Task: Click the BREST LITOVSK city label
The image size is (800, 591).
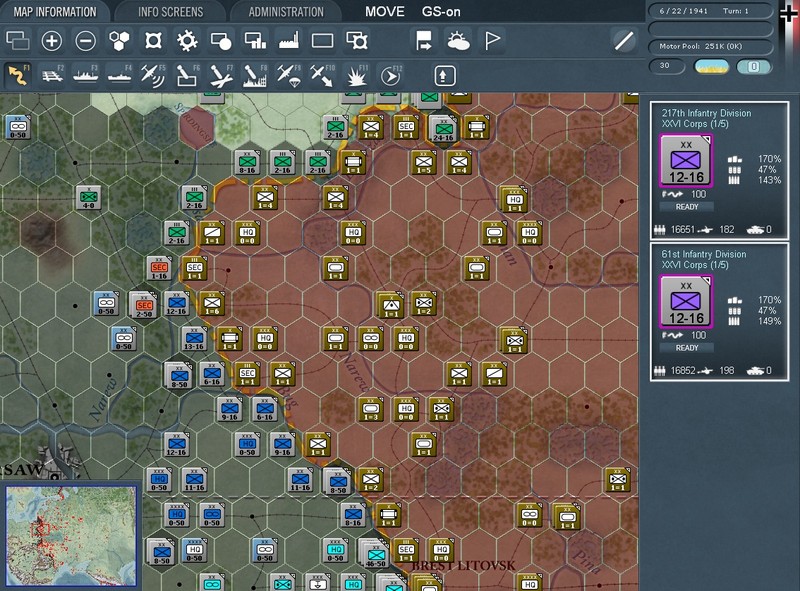Action: [463, 565]
